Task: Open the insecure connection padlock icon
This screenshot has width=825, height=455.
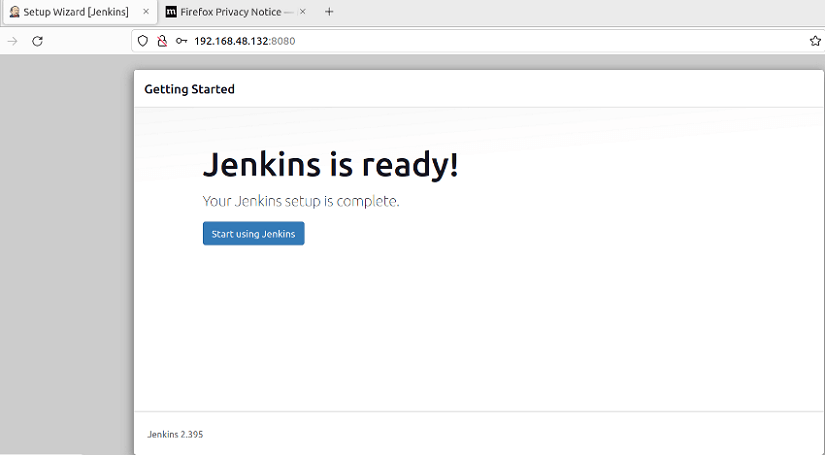Action: pos(162,41)
